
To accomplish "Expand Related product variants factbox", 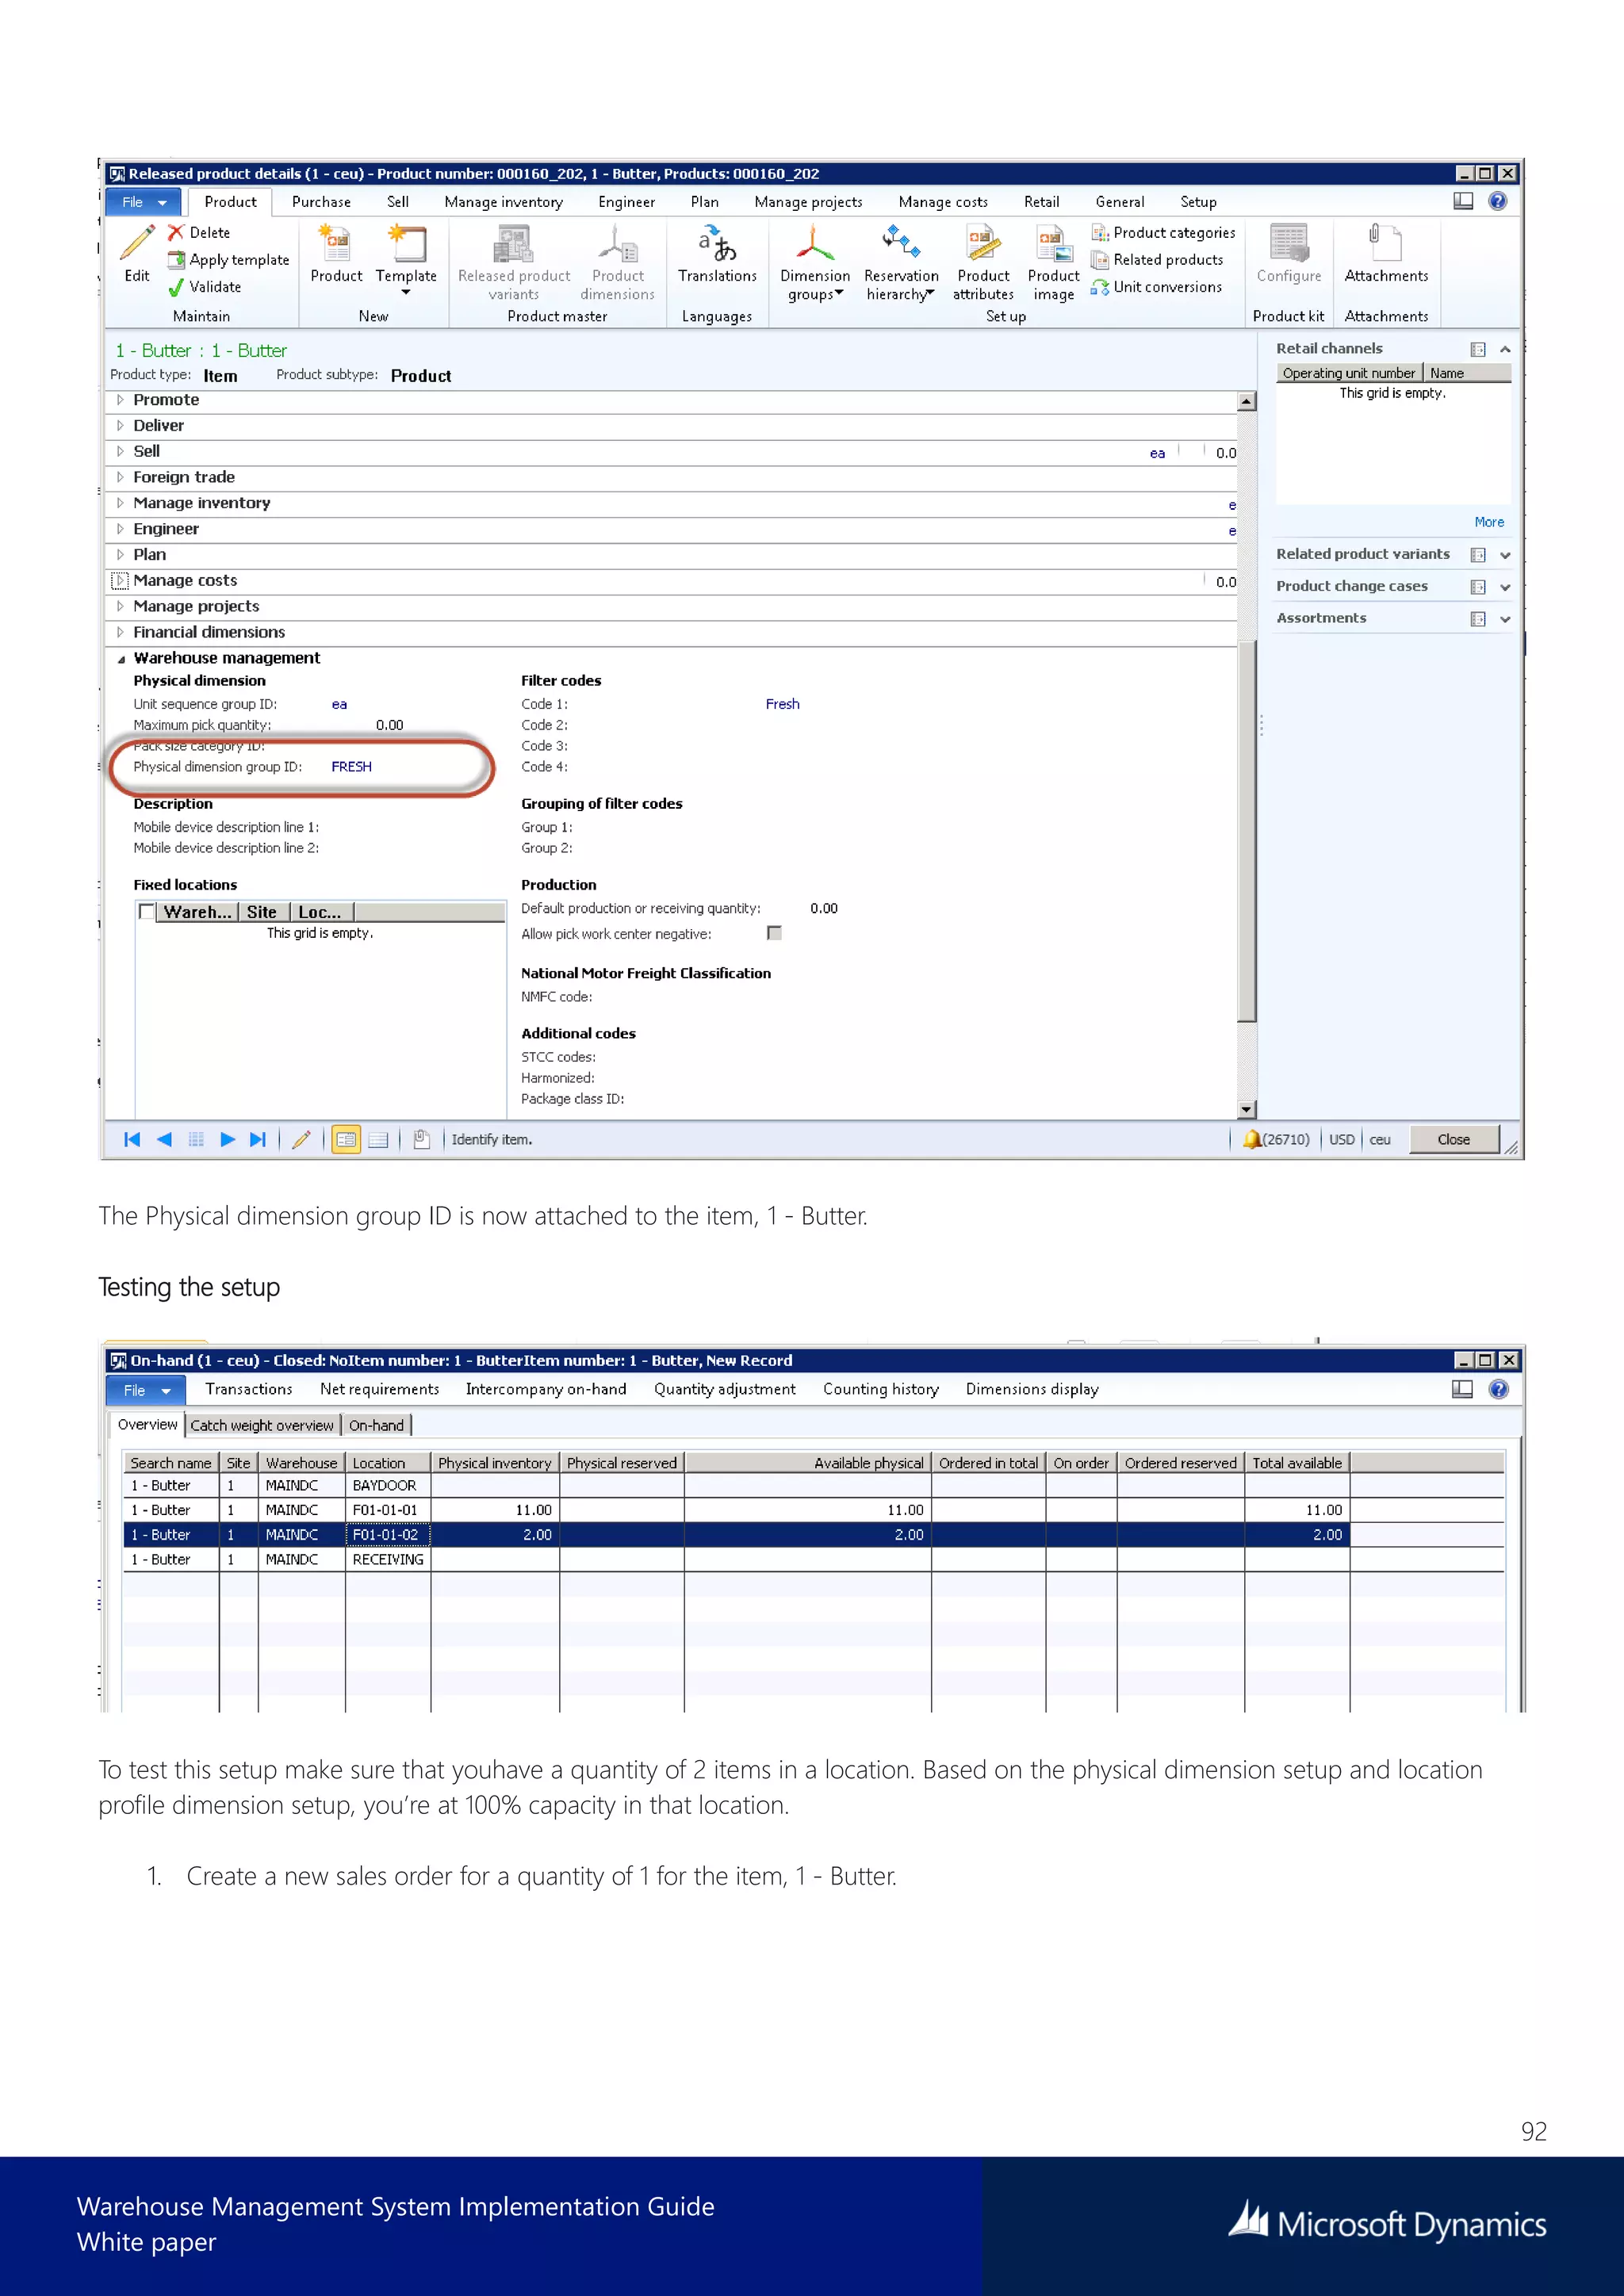I will click(x=1505, y=555).
